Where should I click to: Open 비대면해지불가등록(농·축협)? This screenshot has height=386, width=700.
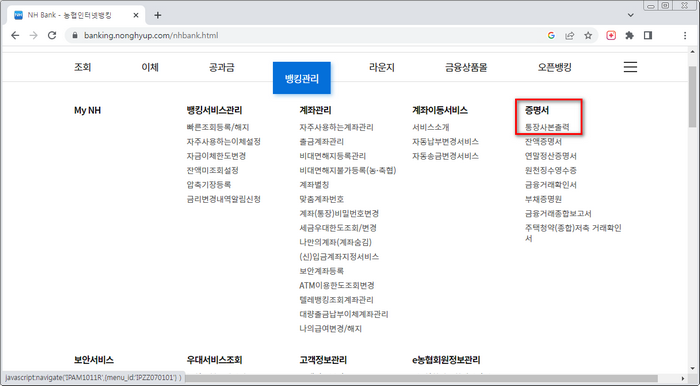(348, 170)
